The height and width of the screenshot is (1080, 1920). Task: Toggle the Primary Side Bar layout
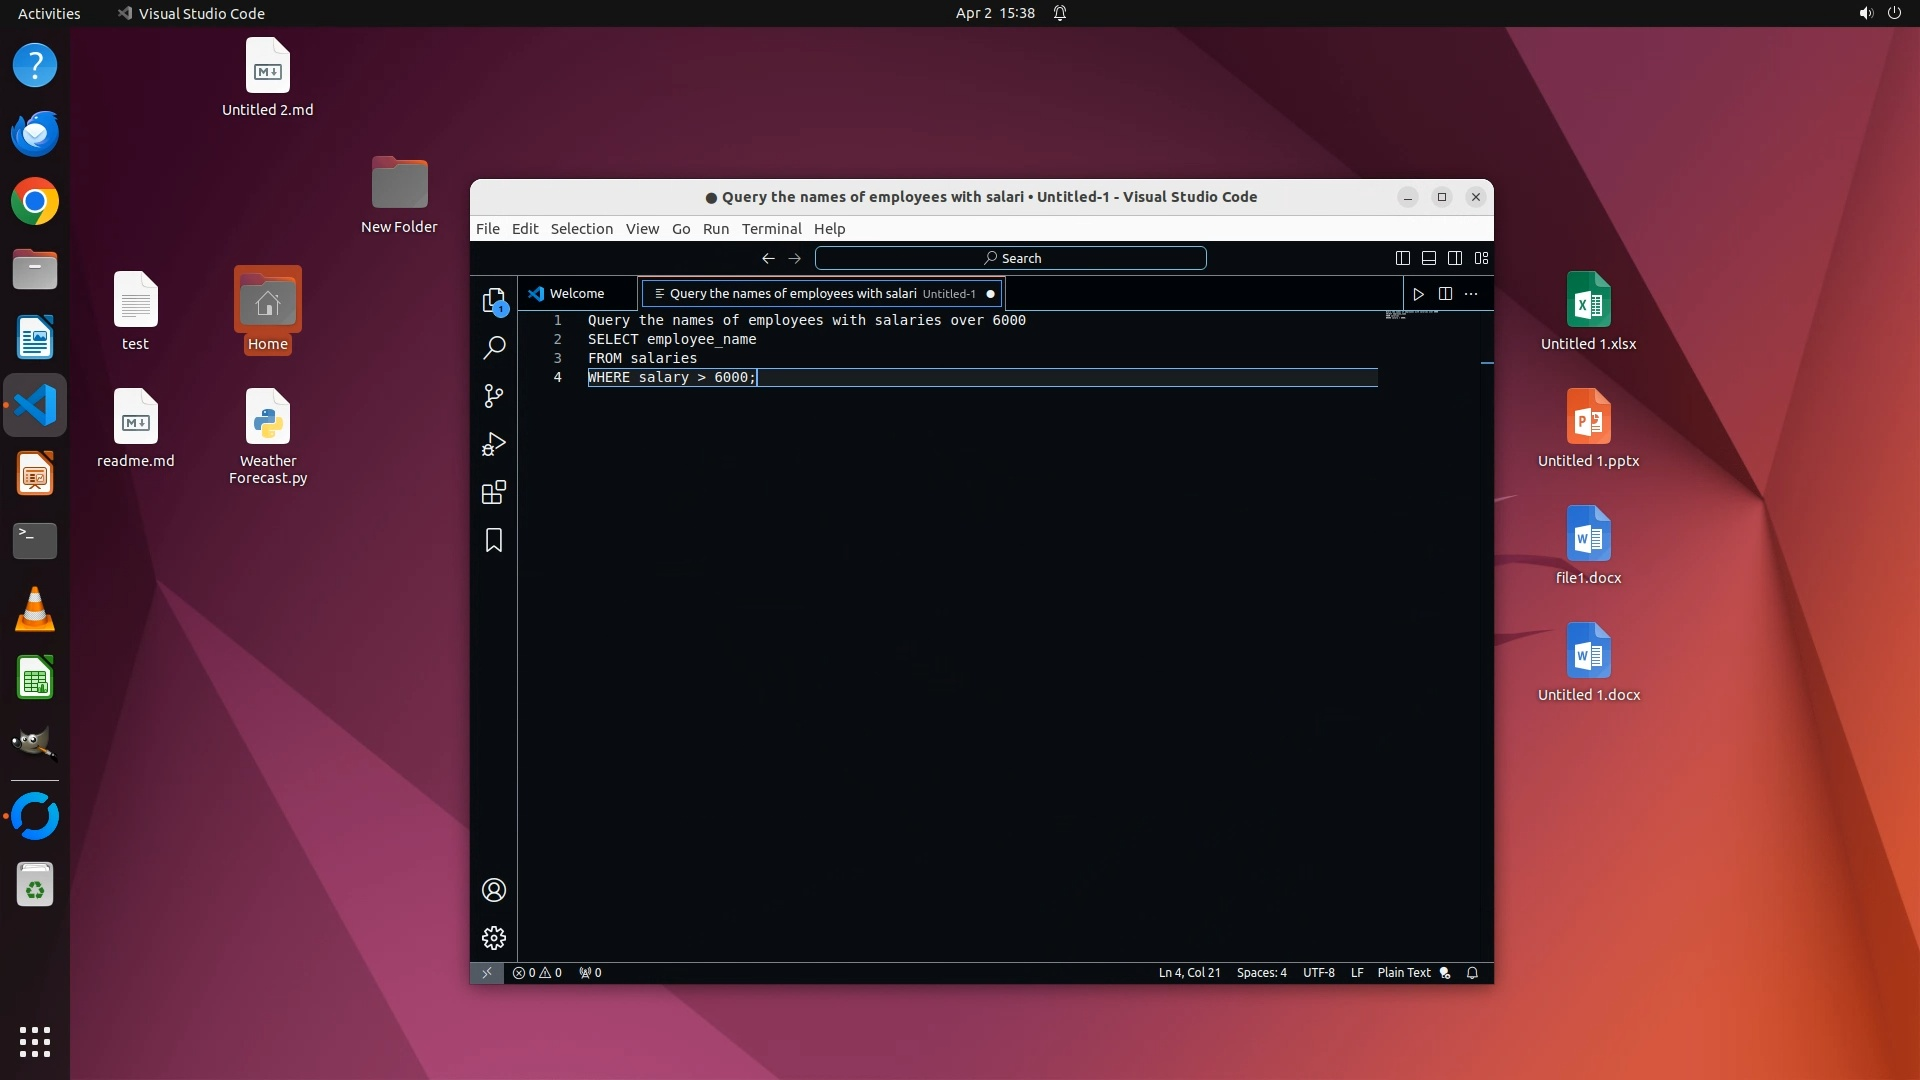pyautogui.click(x=1403, y=258)
